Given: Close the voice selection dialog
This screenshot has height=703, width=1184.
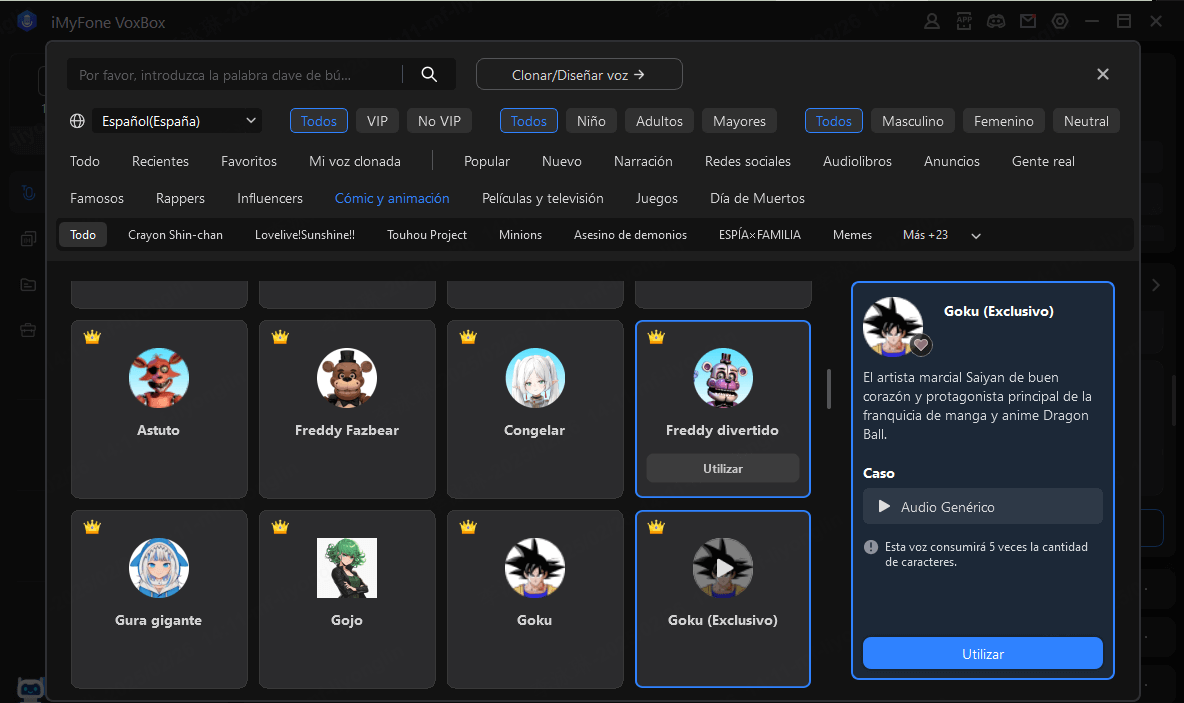Looking at the screenshot, I should pos(1103,74).
